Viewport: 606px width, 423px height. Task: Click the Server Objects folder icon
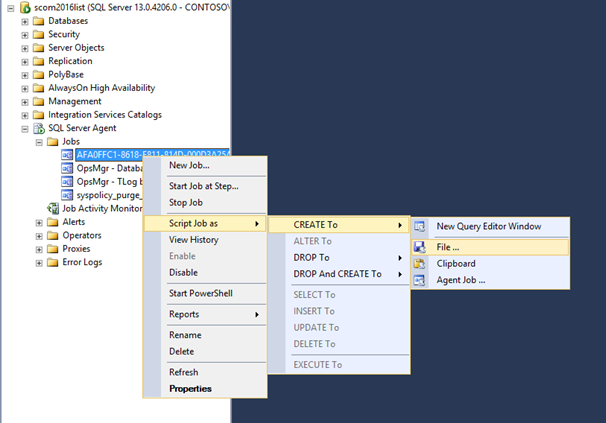38,48
